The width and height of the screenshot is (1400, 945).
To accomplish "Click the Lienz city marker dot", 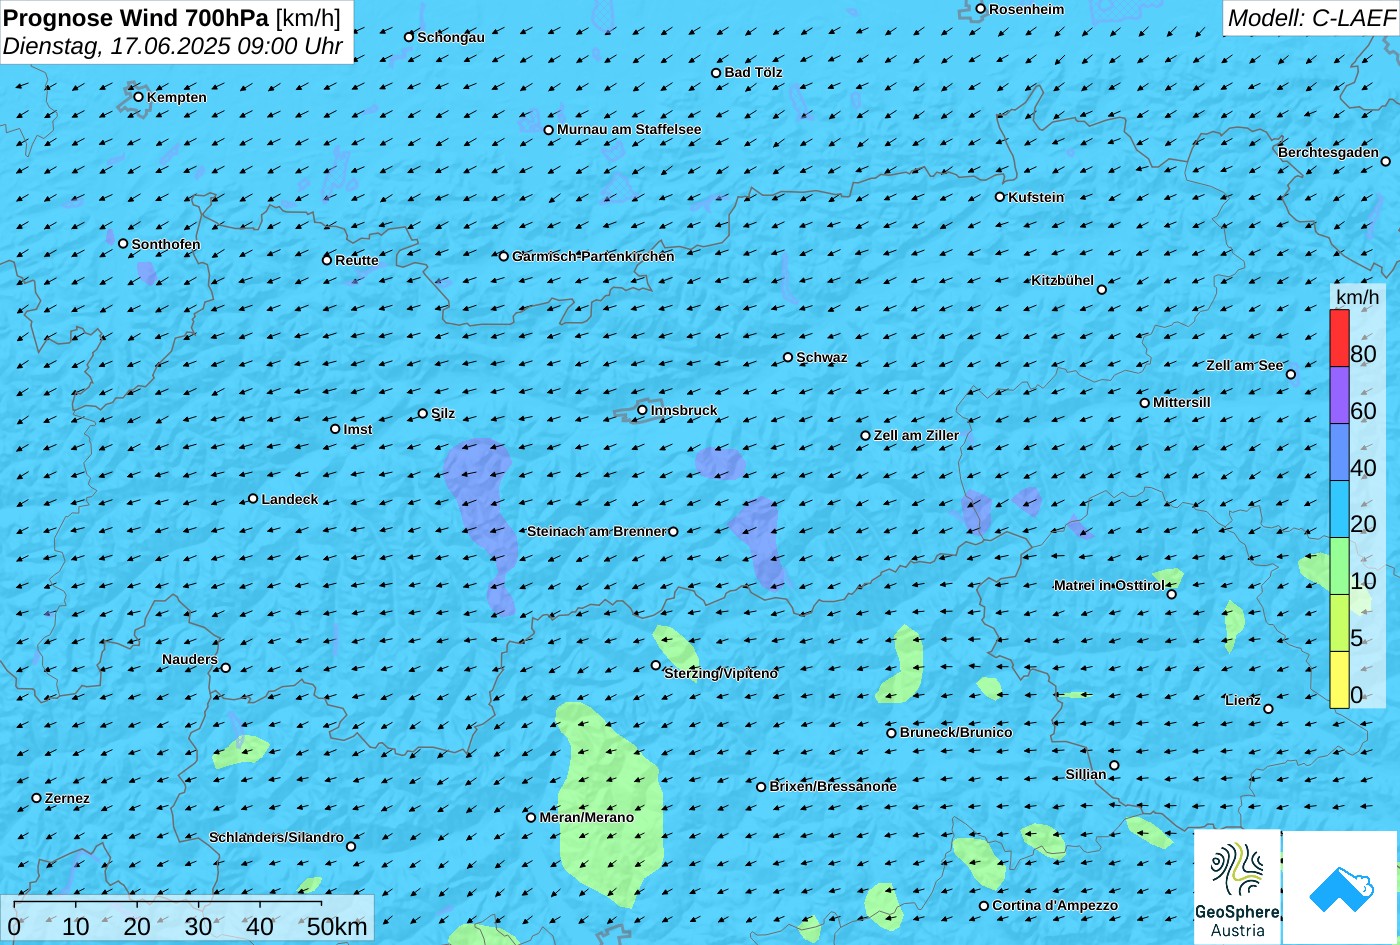I will [1268, 709].
